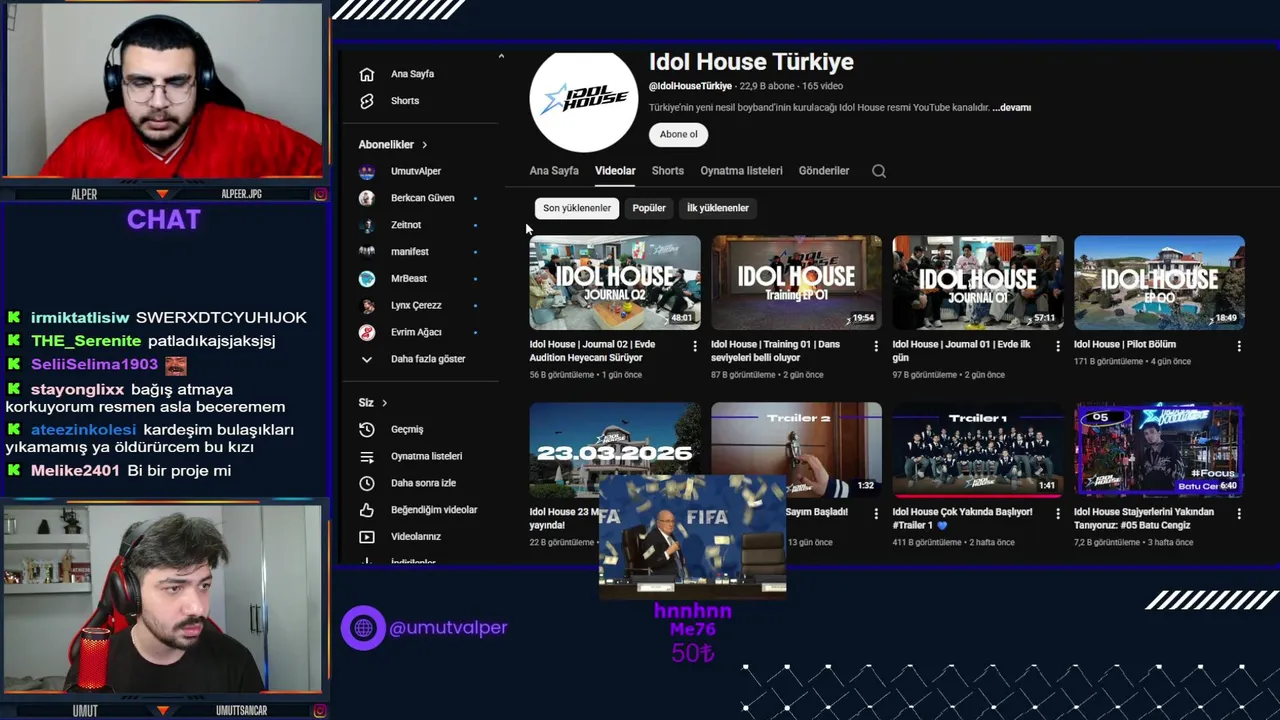Open UmutvAlper subscription channel avatar
Screen dimensions: 1280x720
coord(367,171)
